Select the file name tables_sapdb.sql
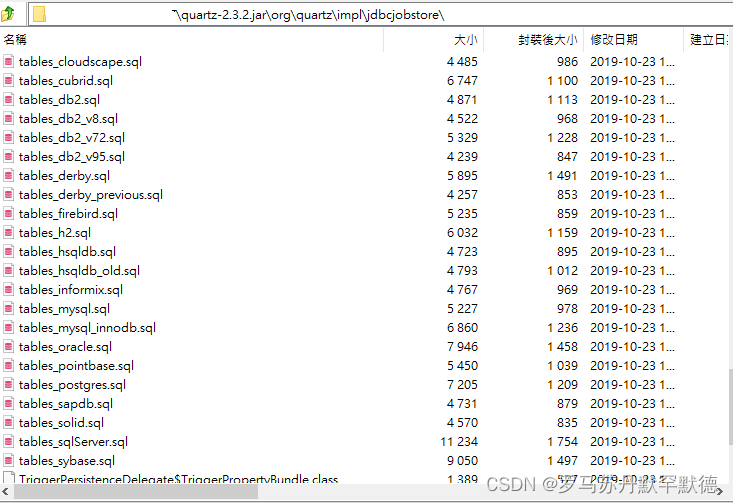 (66, 404)
